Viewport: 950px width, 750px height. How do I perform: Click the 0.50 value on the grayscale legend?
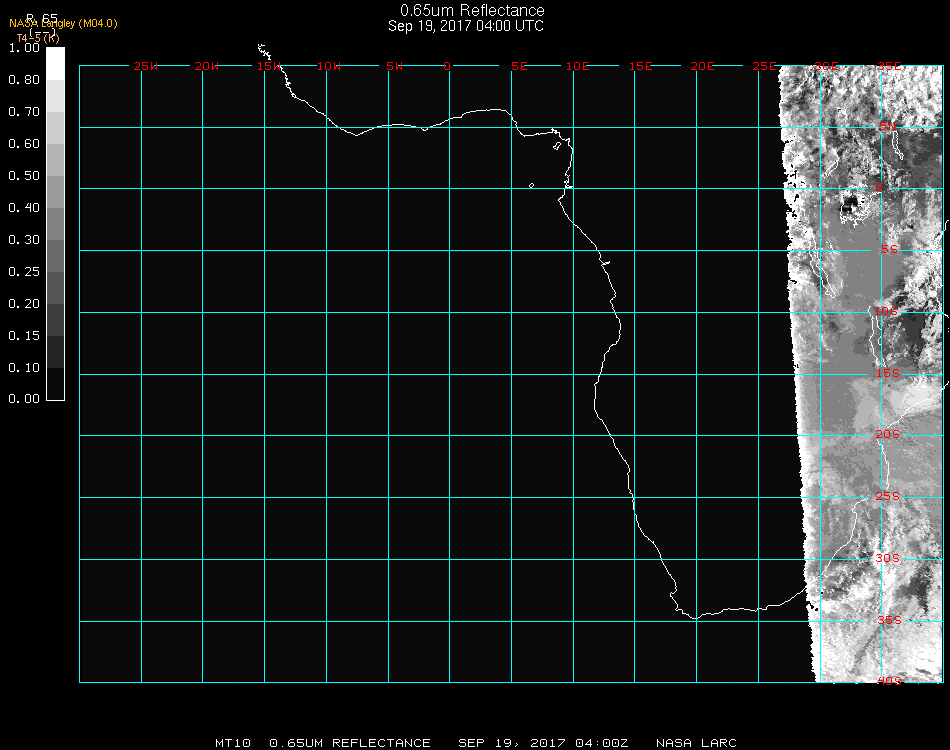pos(24,176)
